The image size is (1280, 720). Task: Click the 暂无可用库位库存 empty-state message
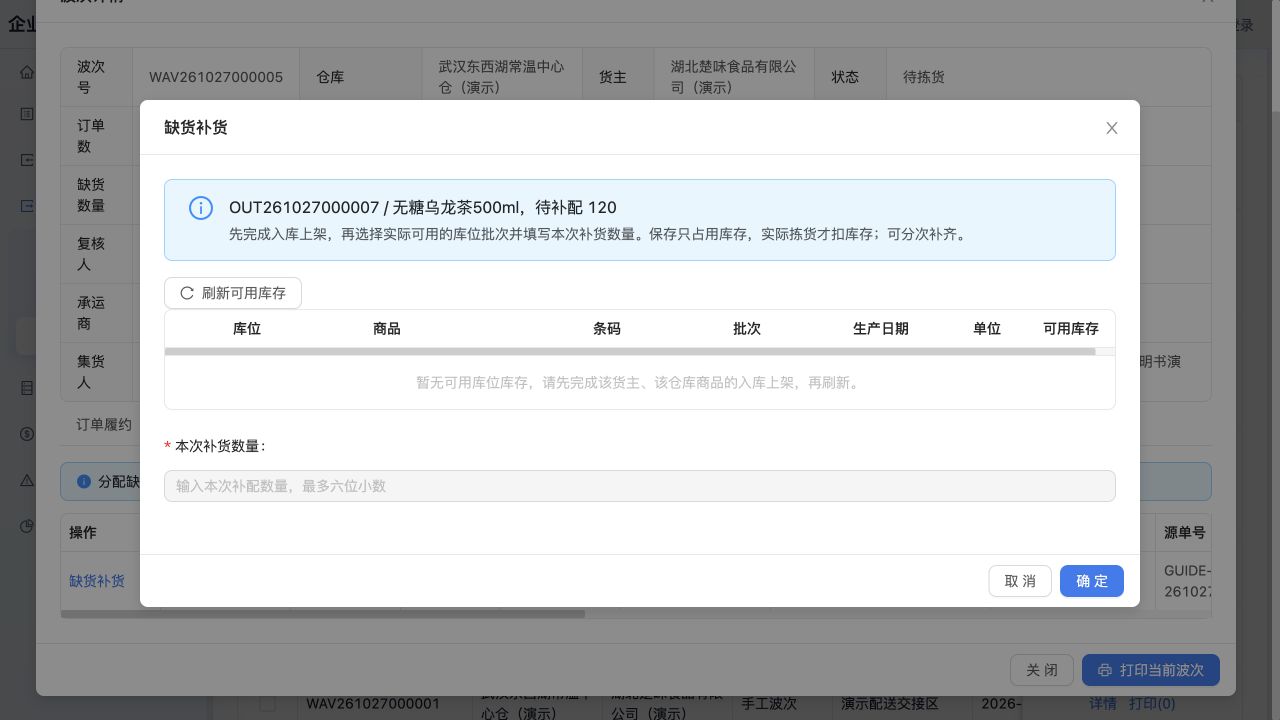click(x=640, y=383)
